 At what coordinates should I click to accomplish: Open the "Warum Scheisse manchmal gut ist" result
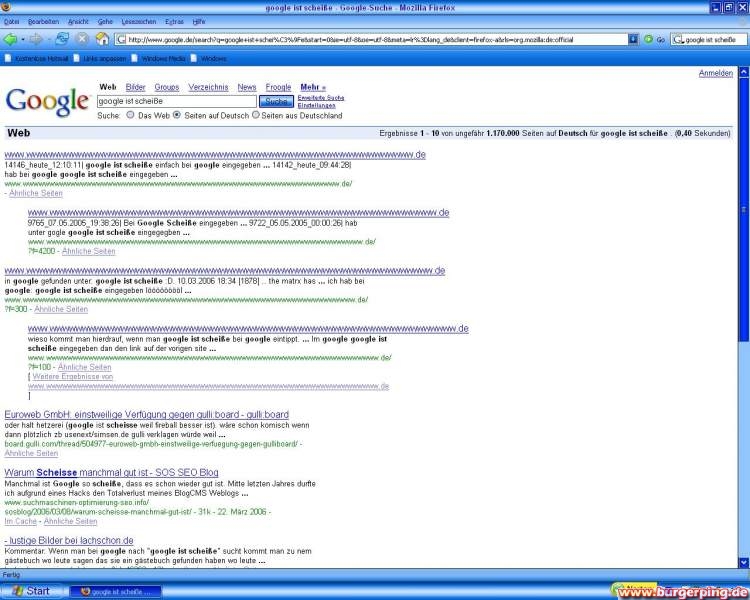click(x=110, y=472)
